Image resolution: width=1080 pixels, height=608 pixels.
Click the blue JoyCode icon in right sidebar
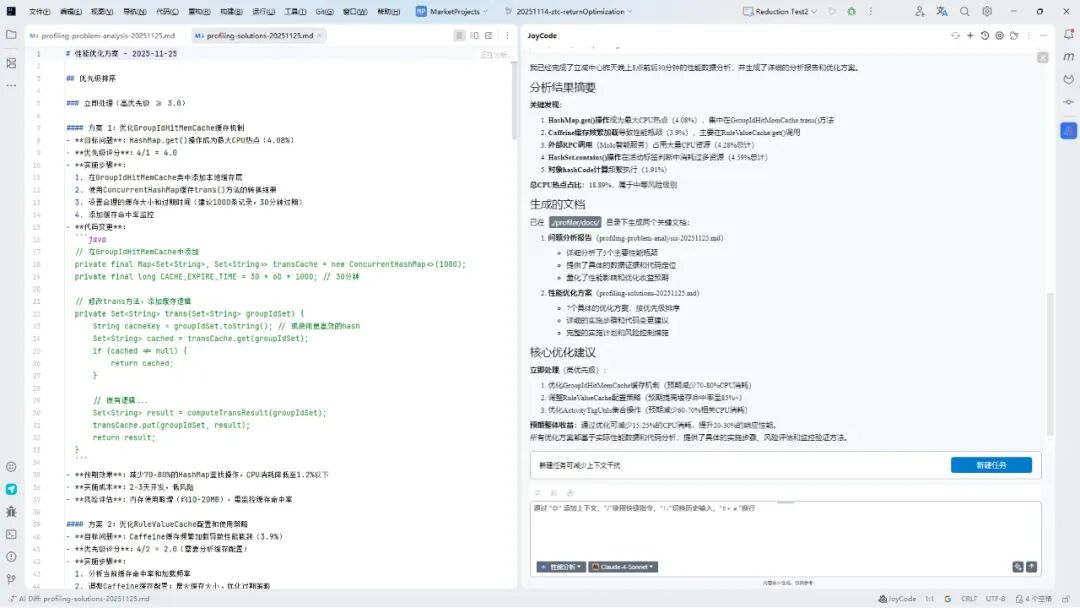pyautogui.click(x=1068, y=130)
